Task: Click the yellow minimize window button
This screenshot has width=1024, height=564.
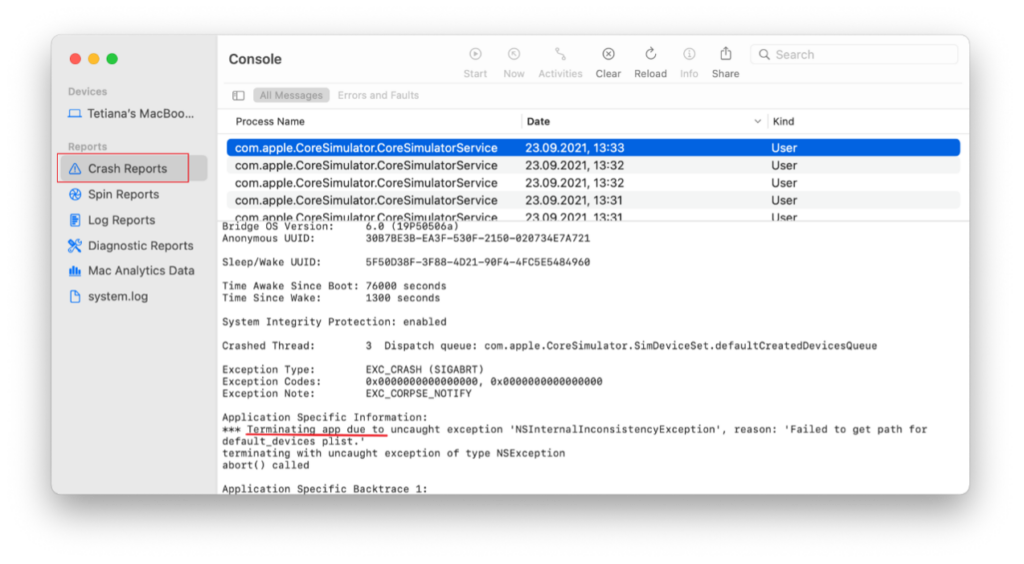Action: 93,59
